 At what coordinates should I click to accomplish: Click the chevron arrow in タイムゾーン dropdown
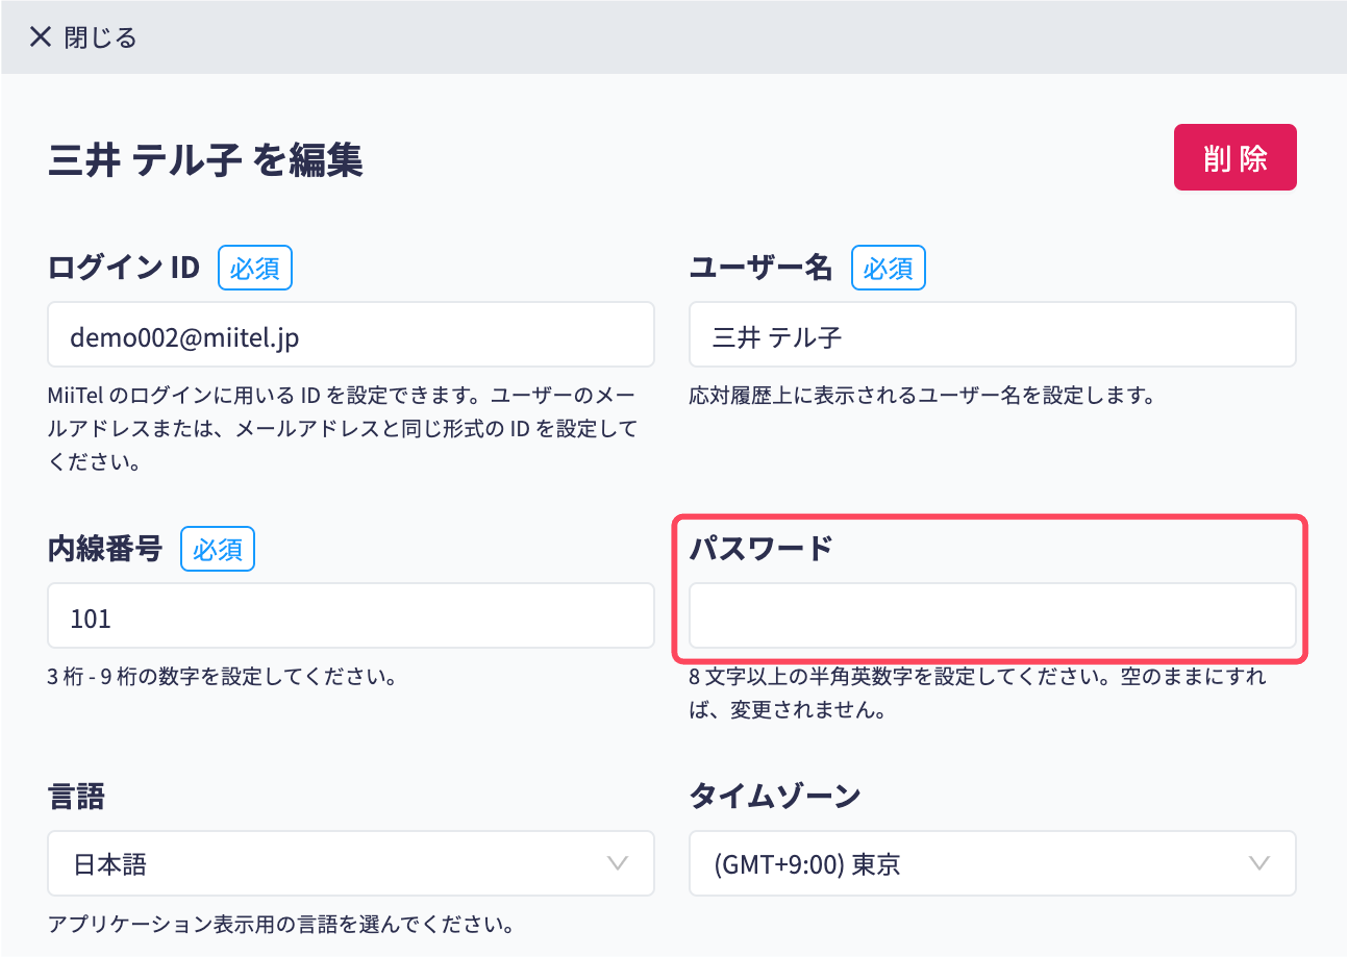pyautogui.click(x=1259, y=863)
